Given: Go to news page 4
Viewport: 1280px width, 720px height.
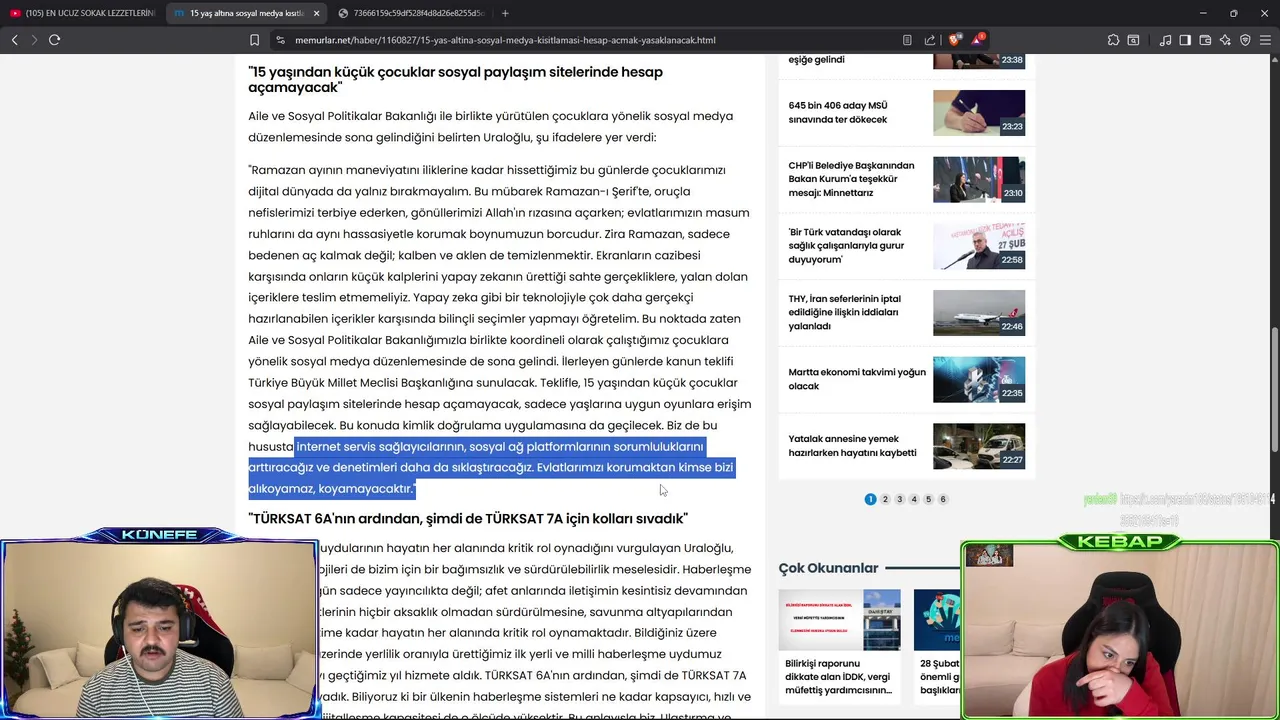Looking at the screenshot, I should [x=914, y=499].
